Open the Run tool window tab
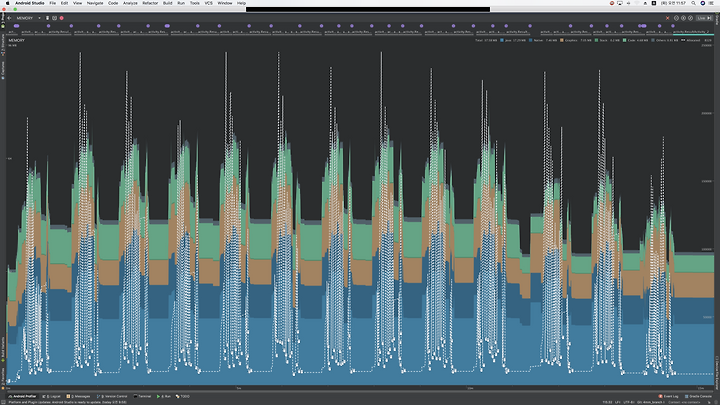The width and height of the screenshot is (720, 405). [x=163, y=396]
